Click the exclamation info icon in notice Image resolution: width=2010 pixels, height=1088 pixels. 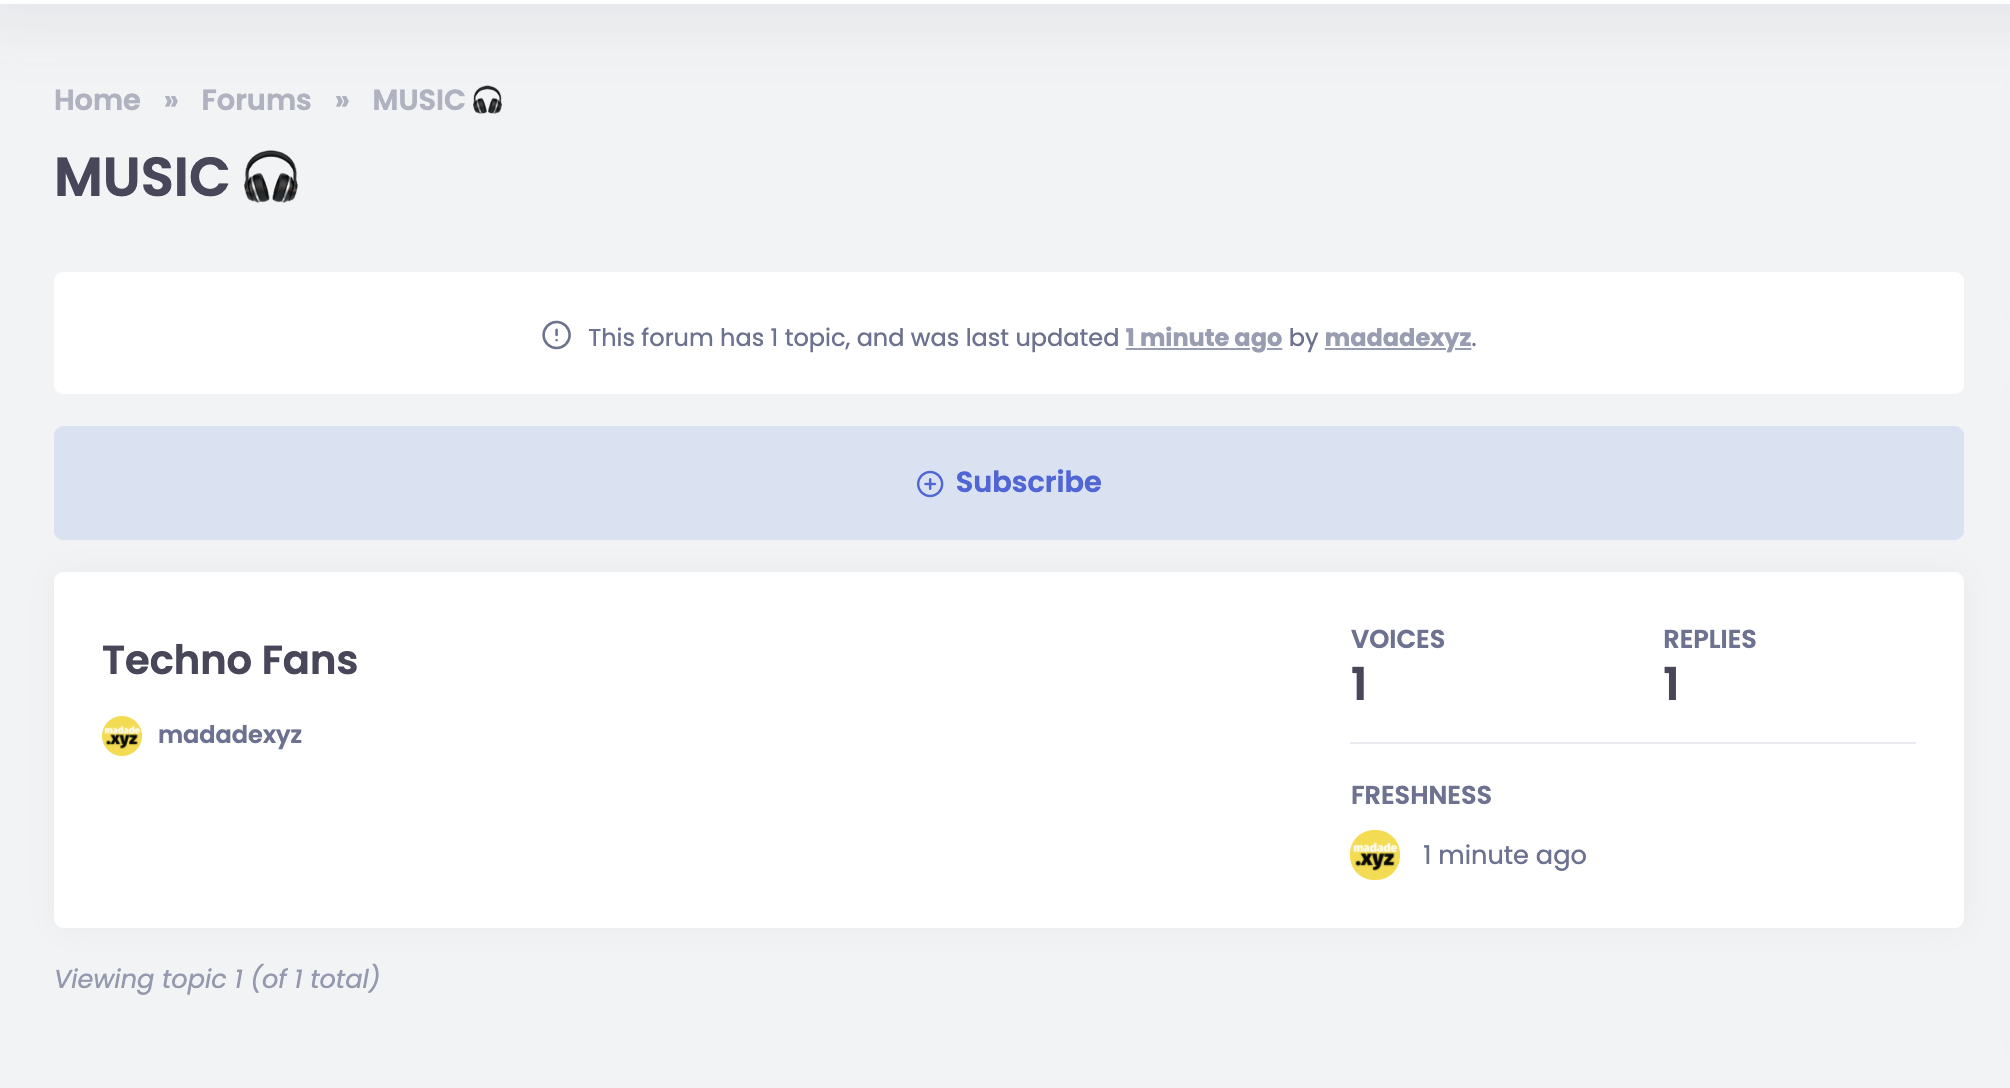click(556, 335)
